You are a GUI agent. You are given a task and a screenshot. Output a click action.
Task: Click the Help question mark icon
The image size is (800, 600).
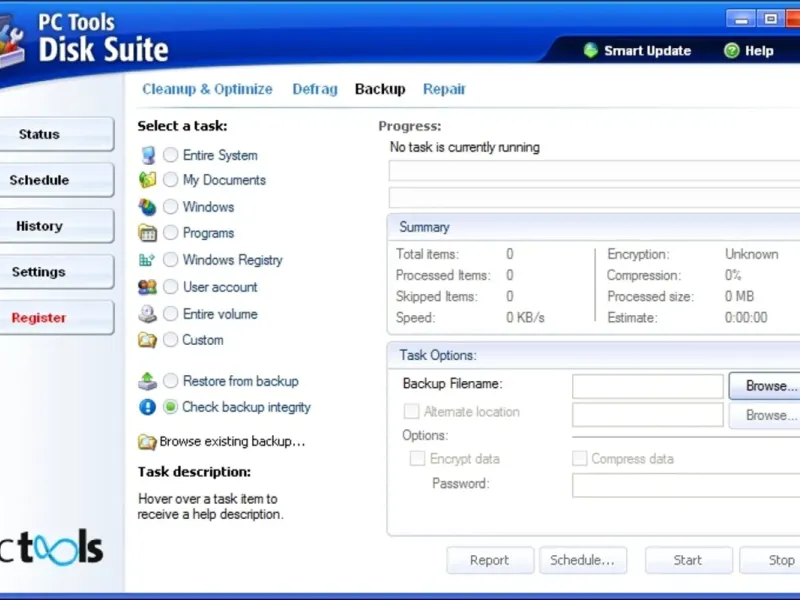pos(732,51)
